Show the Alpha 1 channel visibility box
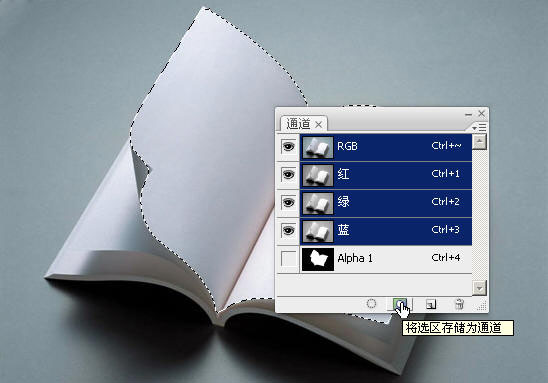548x383 pixels. pyautogui.click(x=288, y=259)
